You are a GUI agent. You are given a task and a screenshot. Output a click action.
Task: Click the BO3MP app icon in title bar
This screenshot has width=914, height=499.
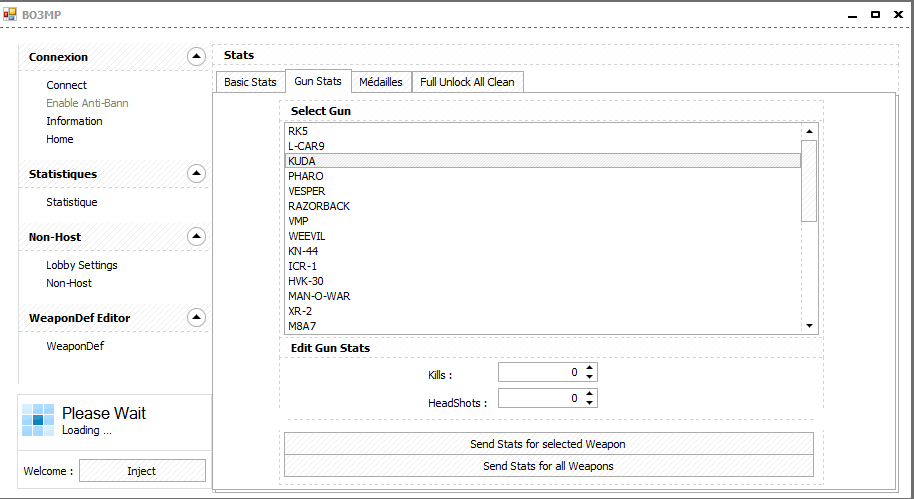(10, 14)
